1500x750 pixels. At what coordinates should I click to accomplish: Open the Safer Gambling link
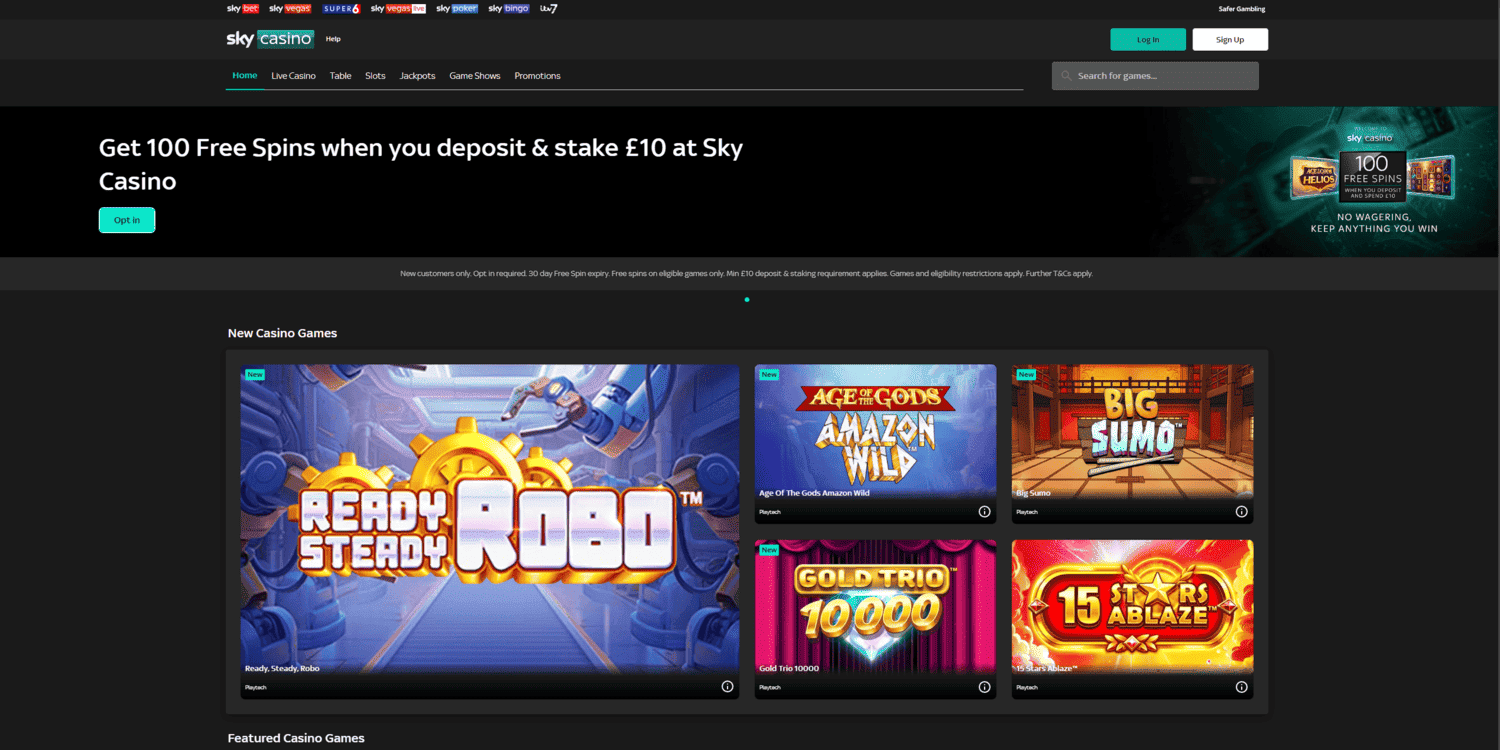click(1241, 9)
